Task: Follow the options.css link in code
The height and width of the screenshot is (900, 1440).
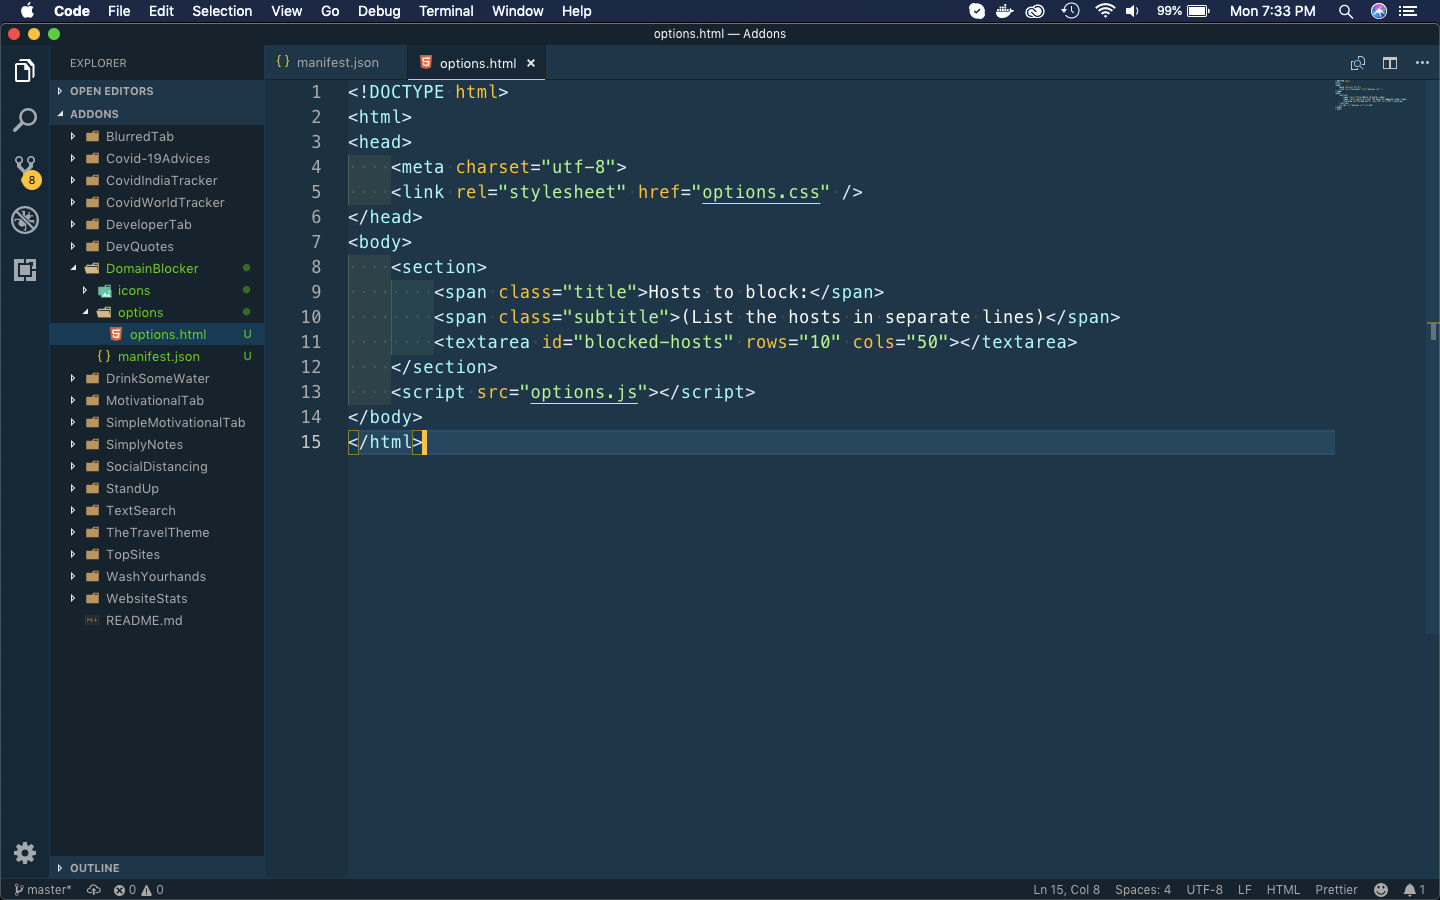Action: [x=760, y=192]
